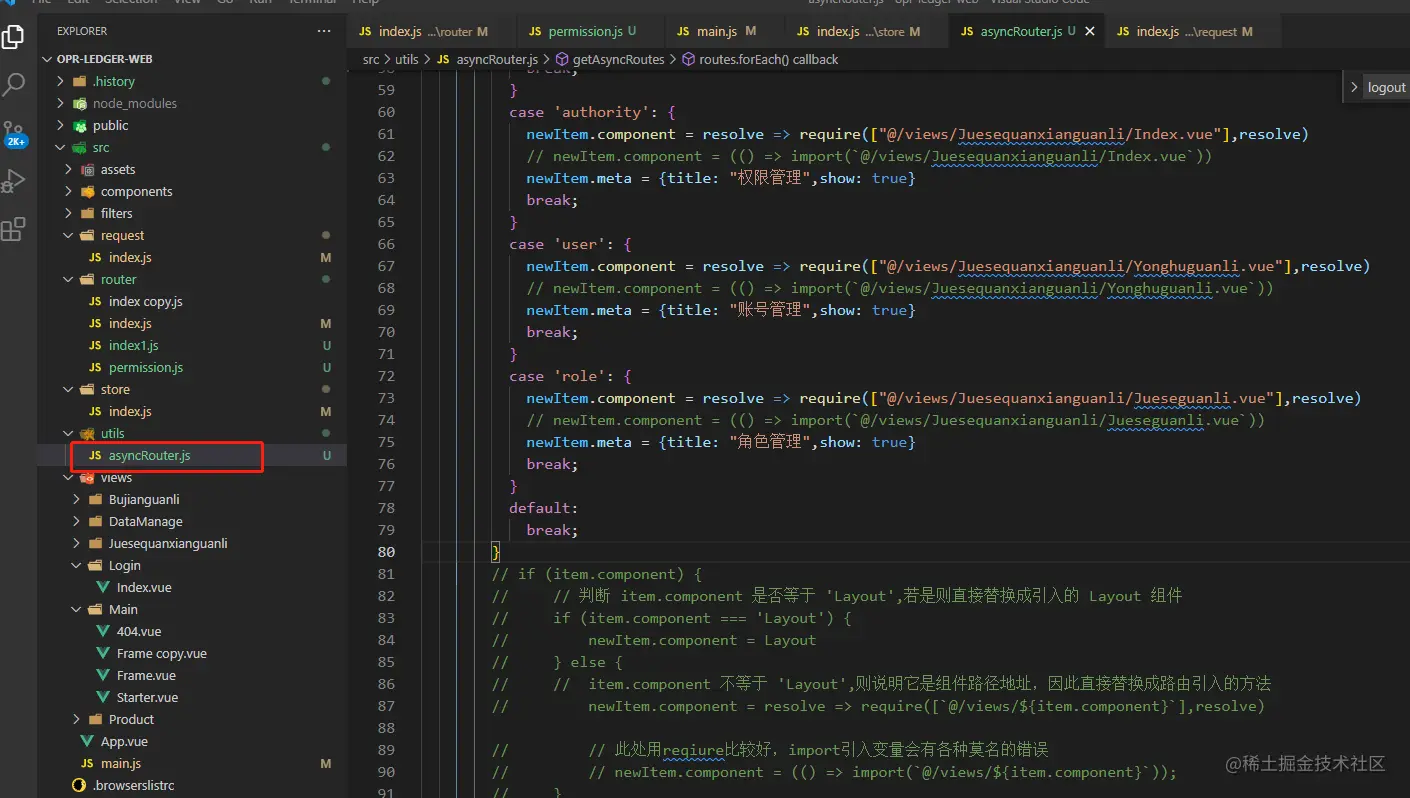This screenshot has width=1410, height=798.
Task: Click the JS icon beside index copy.js
Action: click(96, 301)
